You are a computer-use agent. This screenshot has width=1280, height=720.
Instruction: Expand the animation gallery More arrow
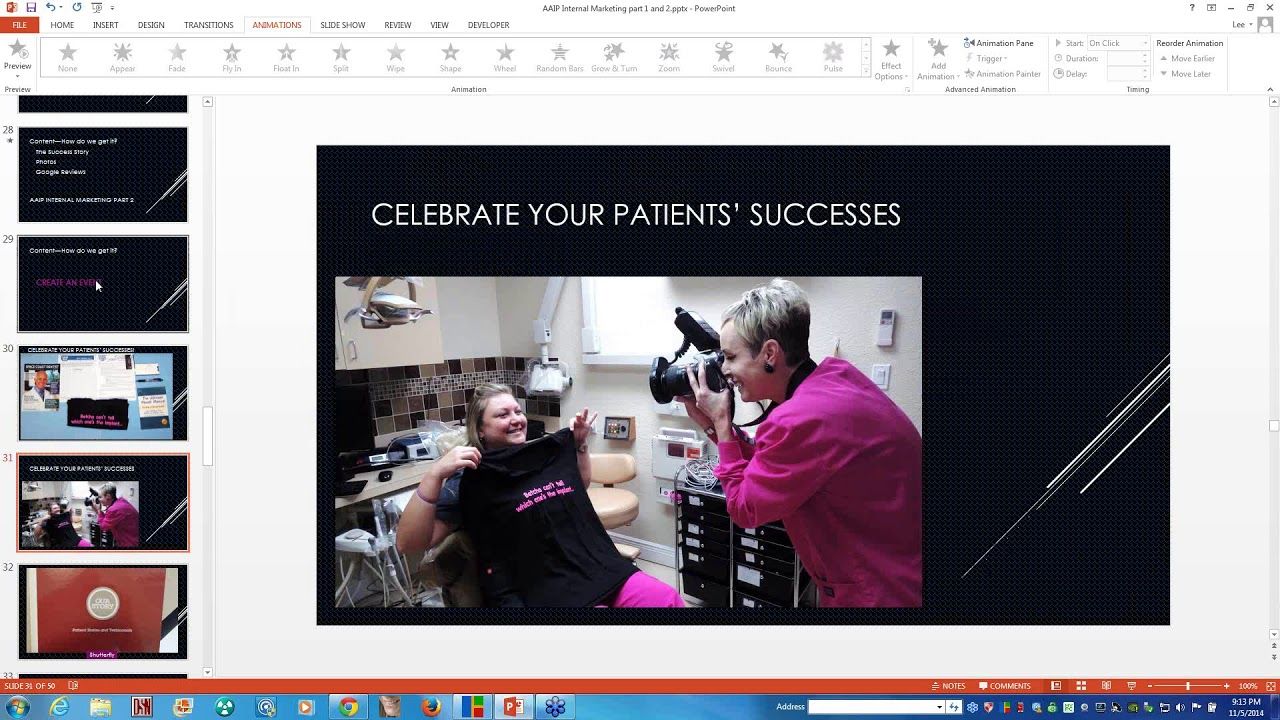coord(866,73)
